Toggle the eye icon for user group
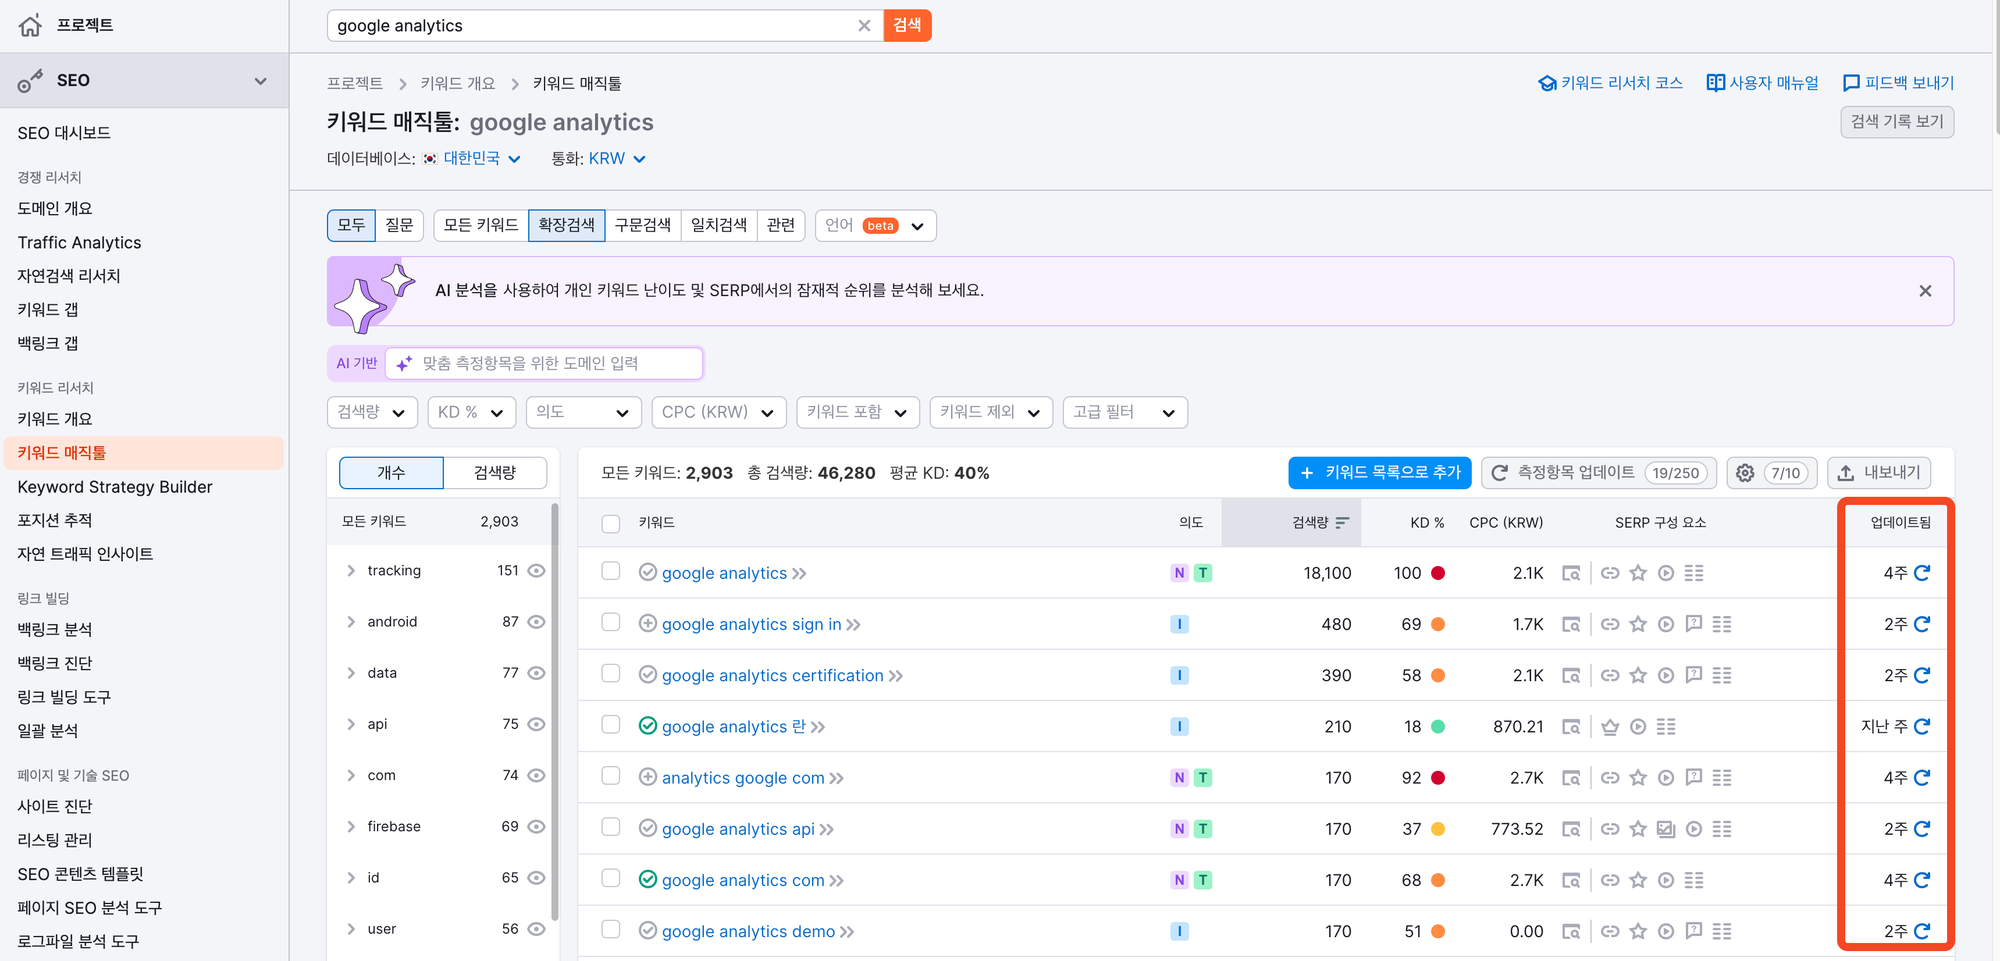The height and width of the screenshot is (961, 2000). [x=536, y=929]
